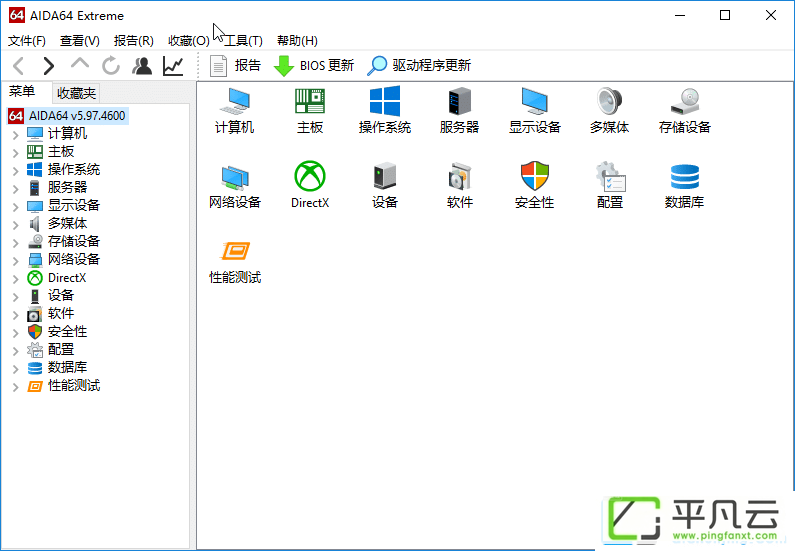The width and height of the screenshot is (795, 551).
Task: Expand the 性能测试 tree node
Action: coord(15,387)
